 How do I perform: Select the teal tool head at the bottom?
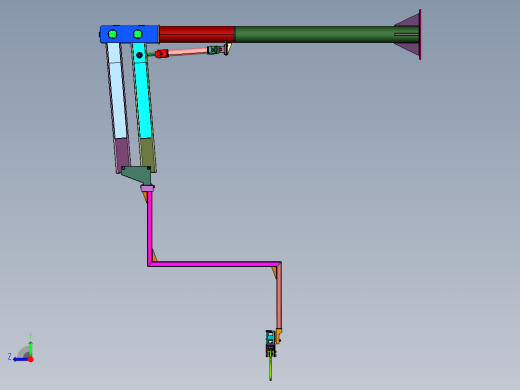pyautogui.click(x=271, y=337)
